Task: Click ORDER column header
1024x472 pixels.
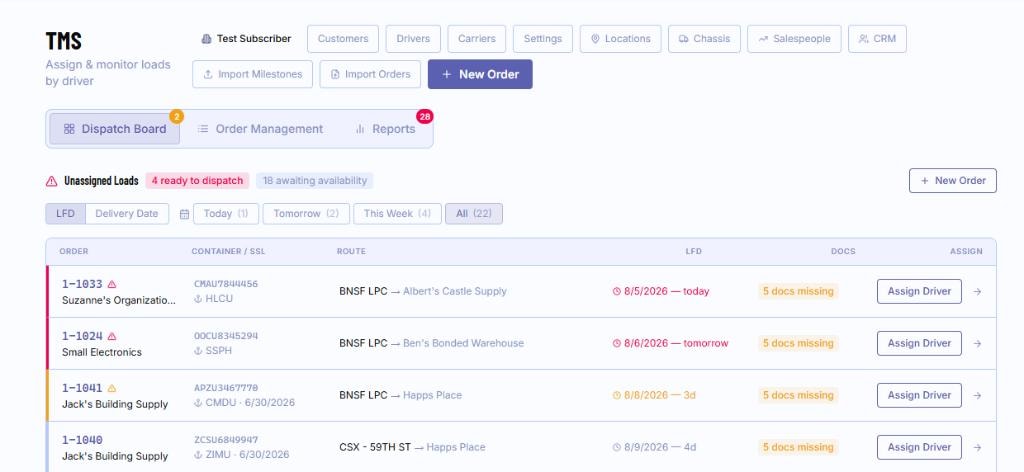Action: pyautogui.click(x=74, y=251)
